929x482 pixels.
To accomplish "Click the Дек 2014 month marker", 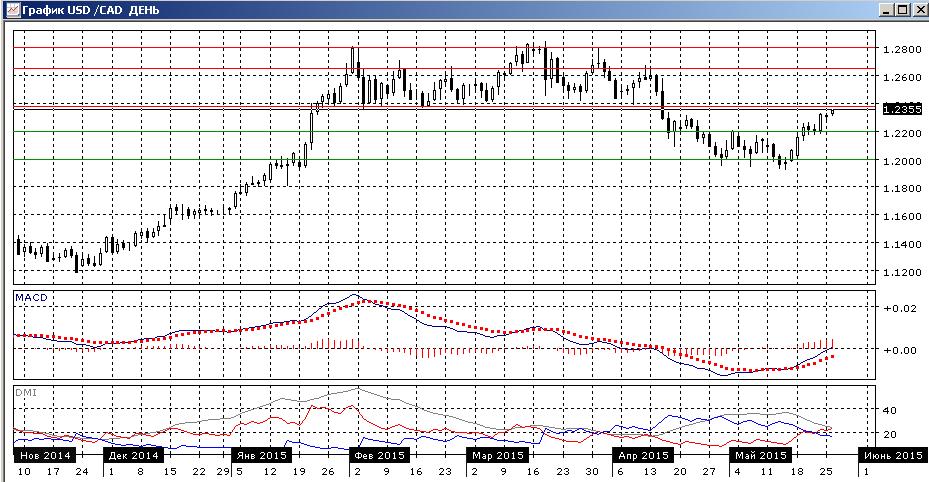I will (134, 455).
